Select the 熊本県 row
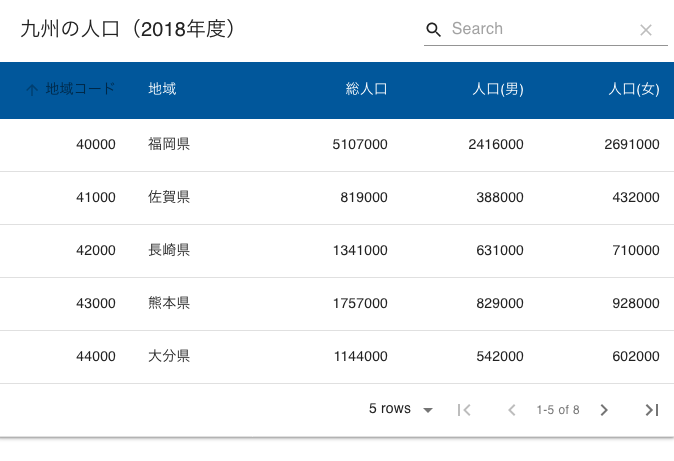Viewport: 674px width, 461px height. point(337,304)
